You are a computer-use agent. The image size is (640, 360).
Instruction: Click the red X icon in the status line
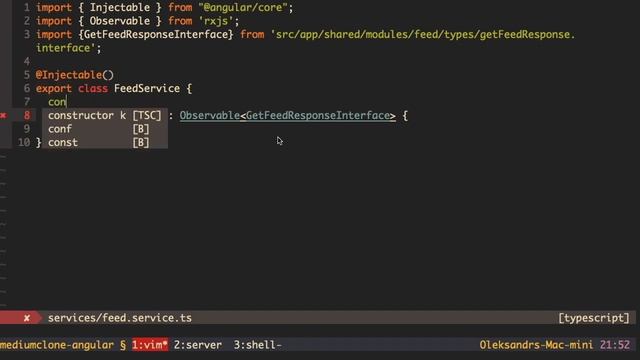(27, 318)
